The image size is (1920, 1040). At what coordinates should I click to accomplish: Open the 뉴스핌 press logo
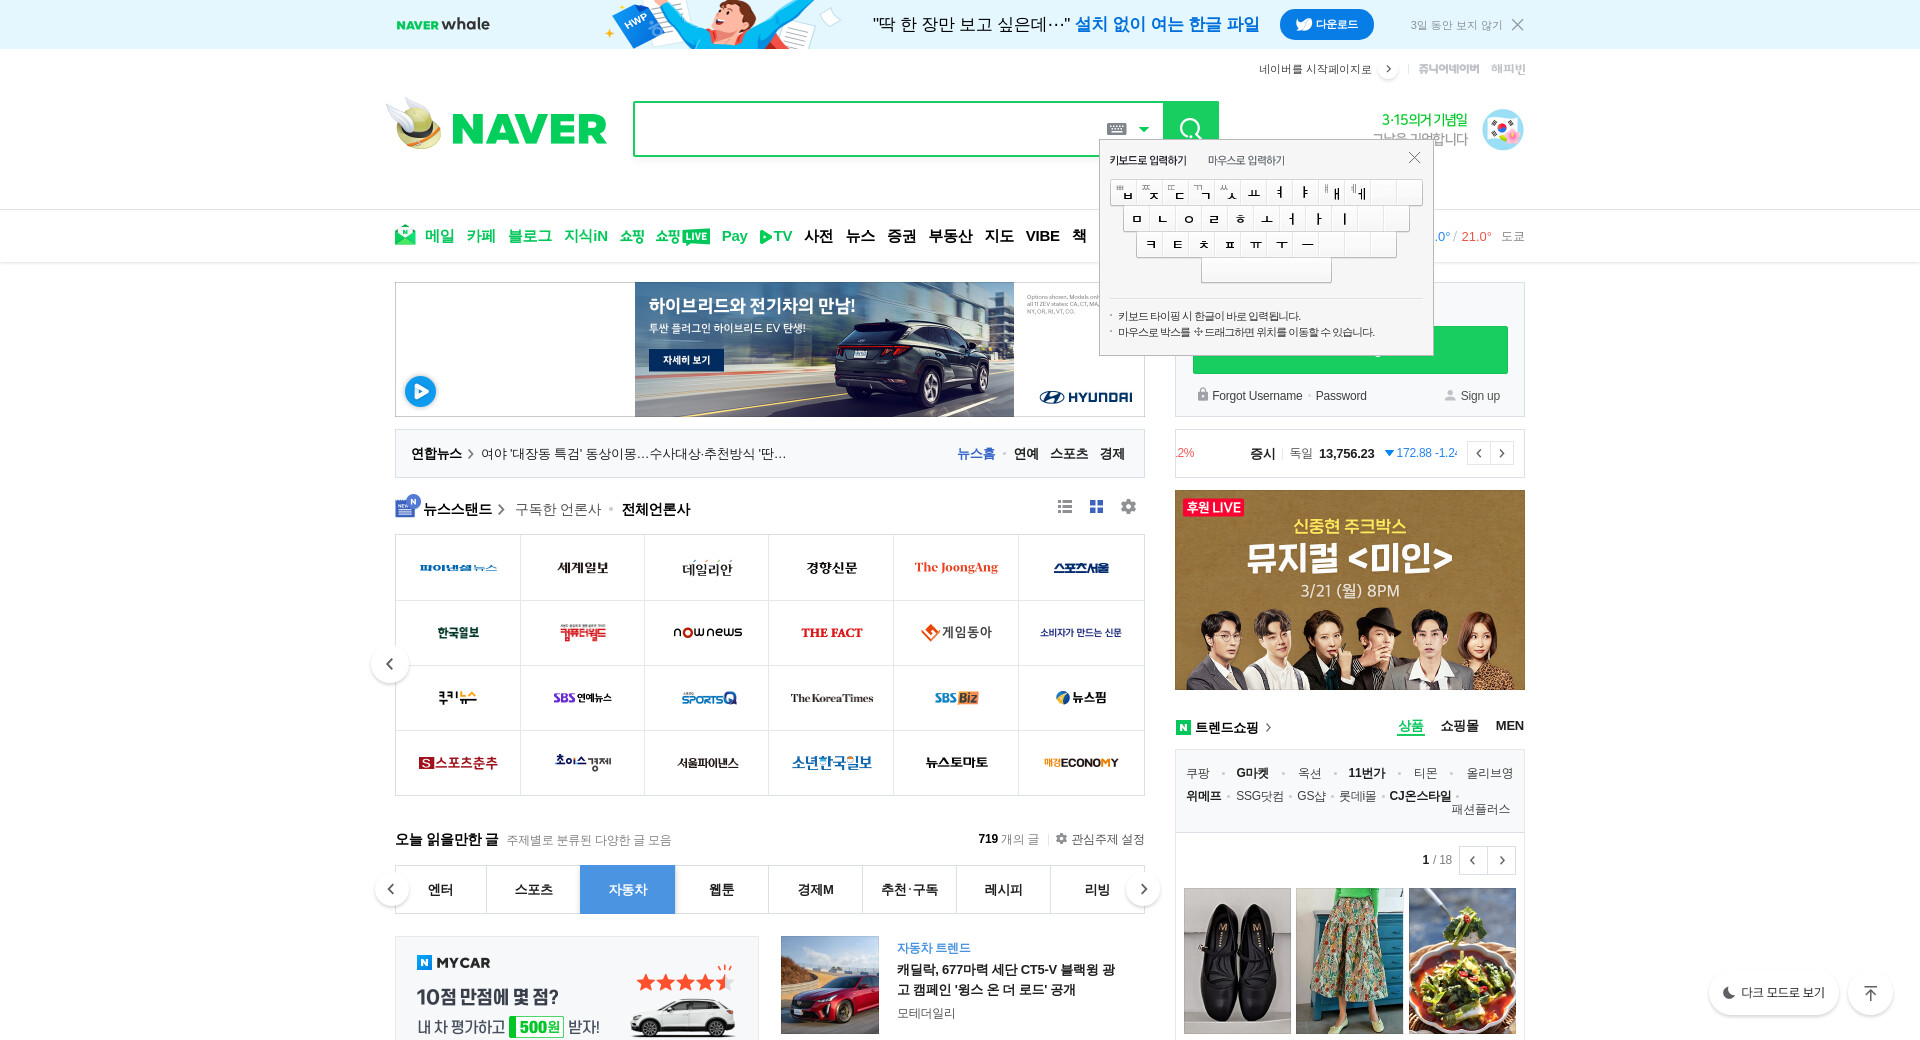[1081, 698]
